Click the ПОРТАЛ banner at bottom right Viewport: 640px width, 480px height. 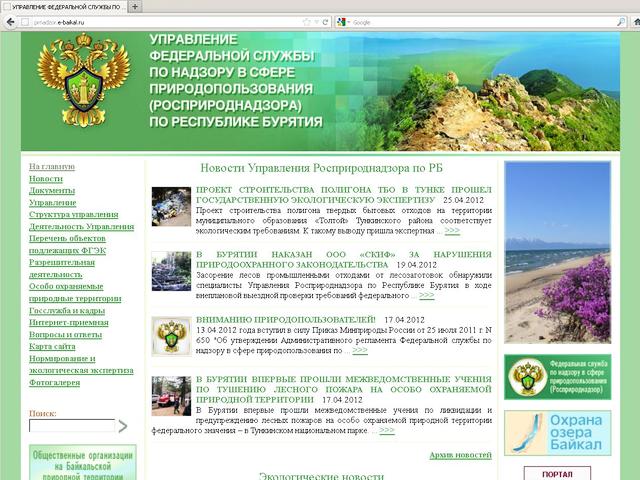pos(557,473)
